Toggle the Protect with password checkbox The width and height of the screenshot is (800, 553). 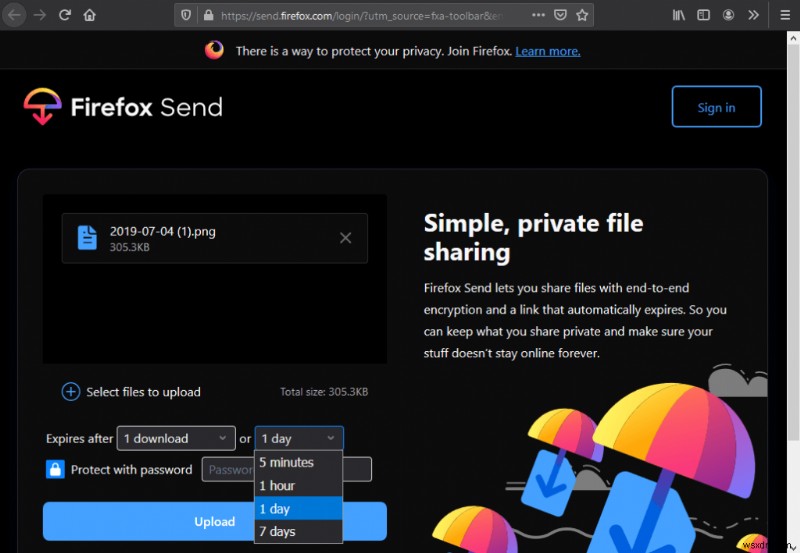point(55,469)
